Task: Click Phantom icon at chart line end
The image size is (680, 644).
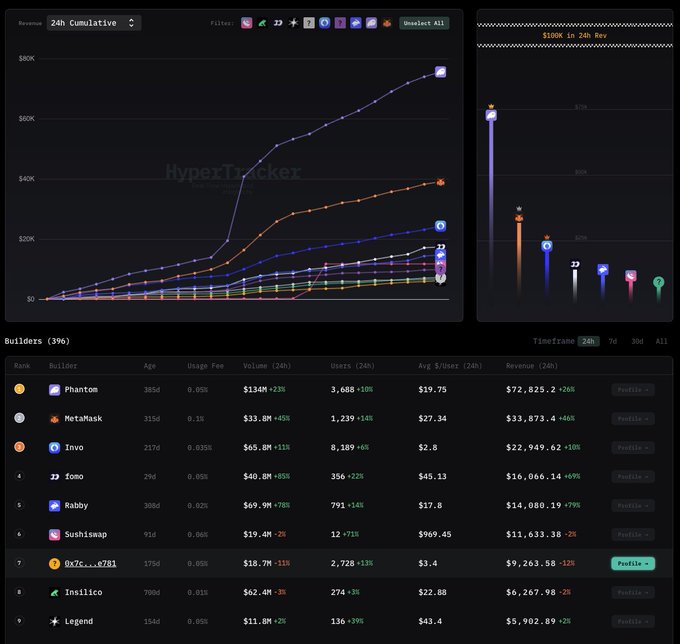Action: [x=441, y=72]
